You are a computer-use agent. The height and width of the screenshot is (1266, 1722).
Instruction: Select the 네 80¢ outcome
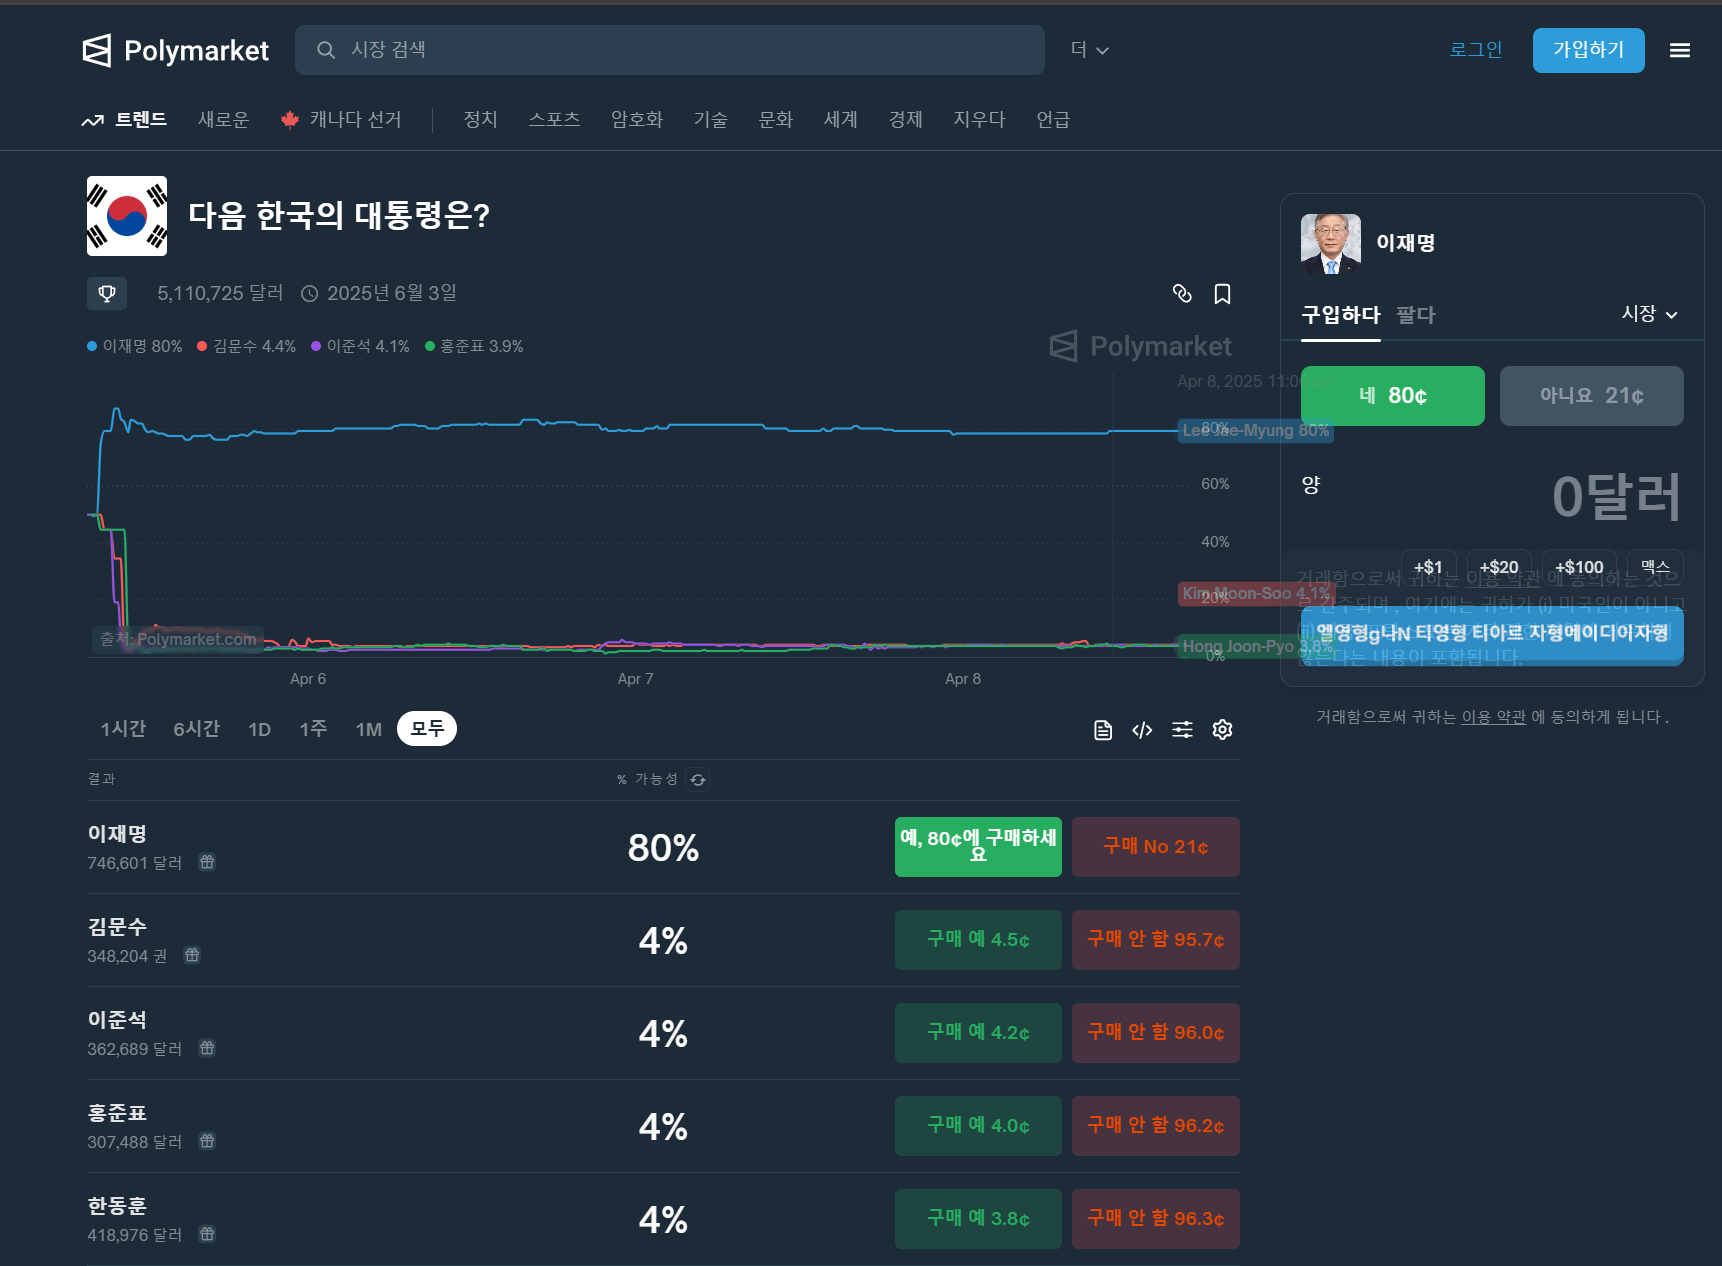(x=1392, y=396)
